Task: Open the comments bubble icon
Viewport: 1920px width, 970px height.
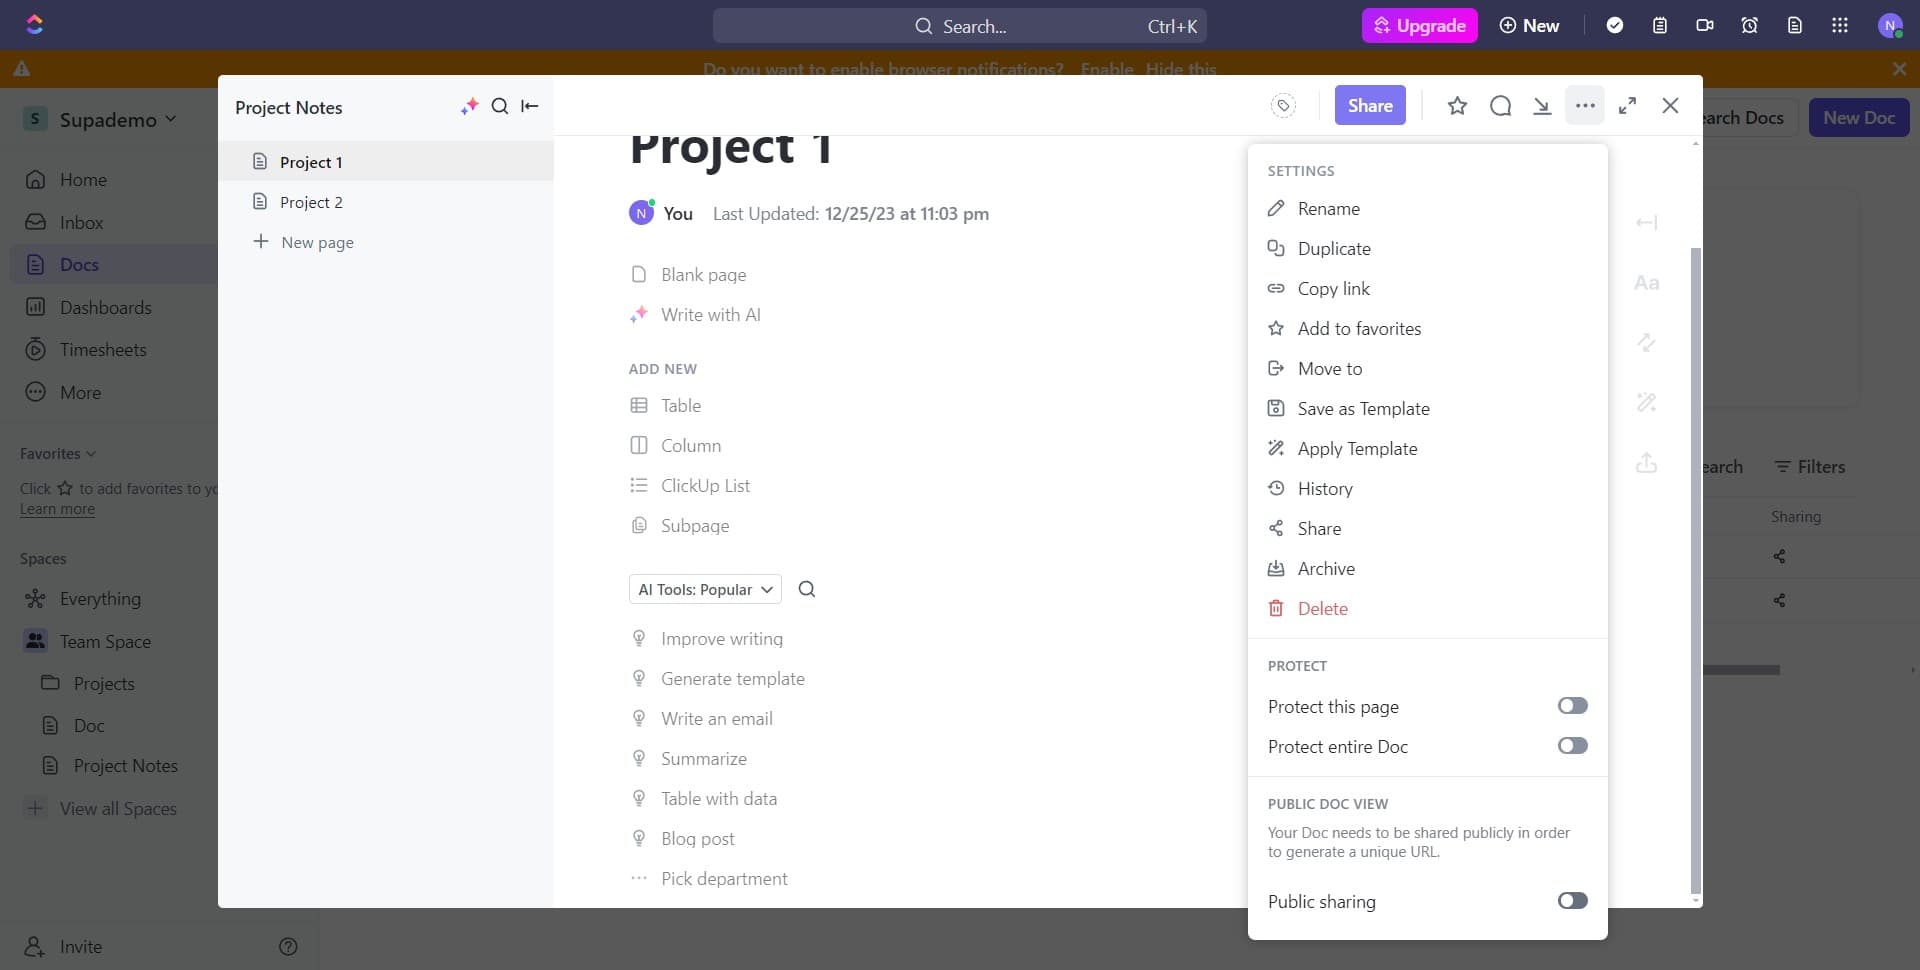Action: pyautogui.click(x=1500, y=106)
